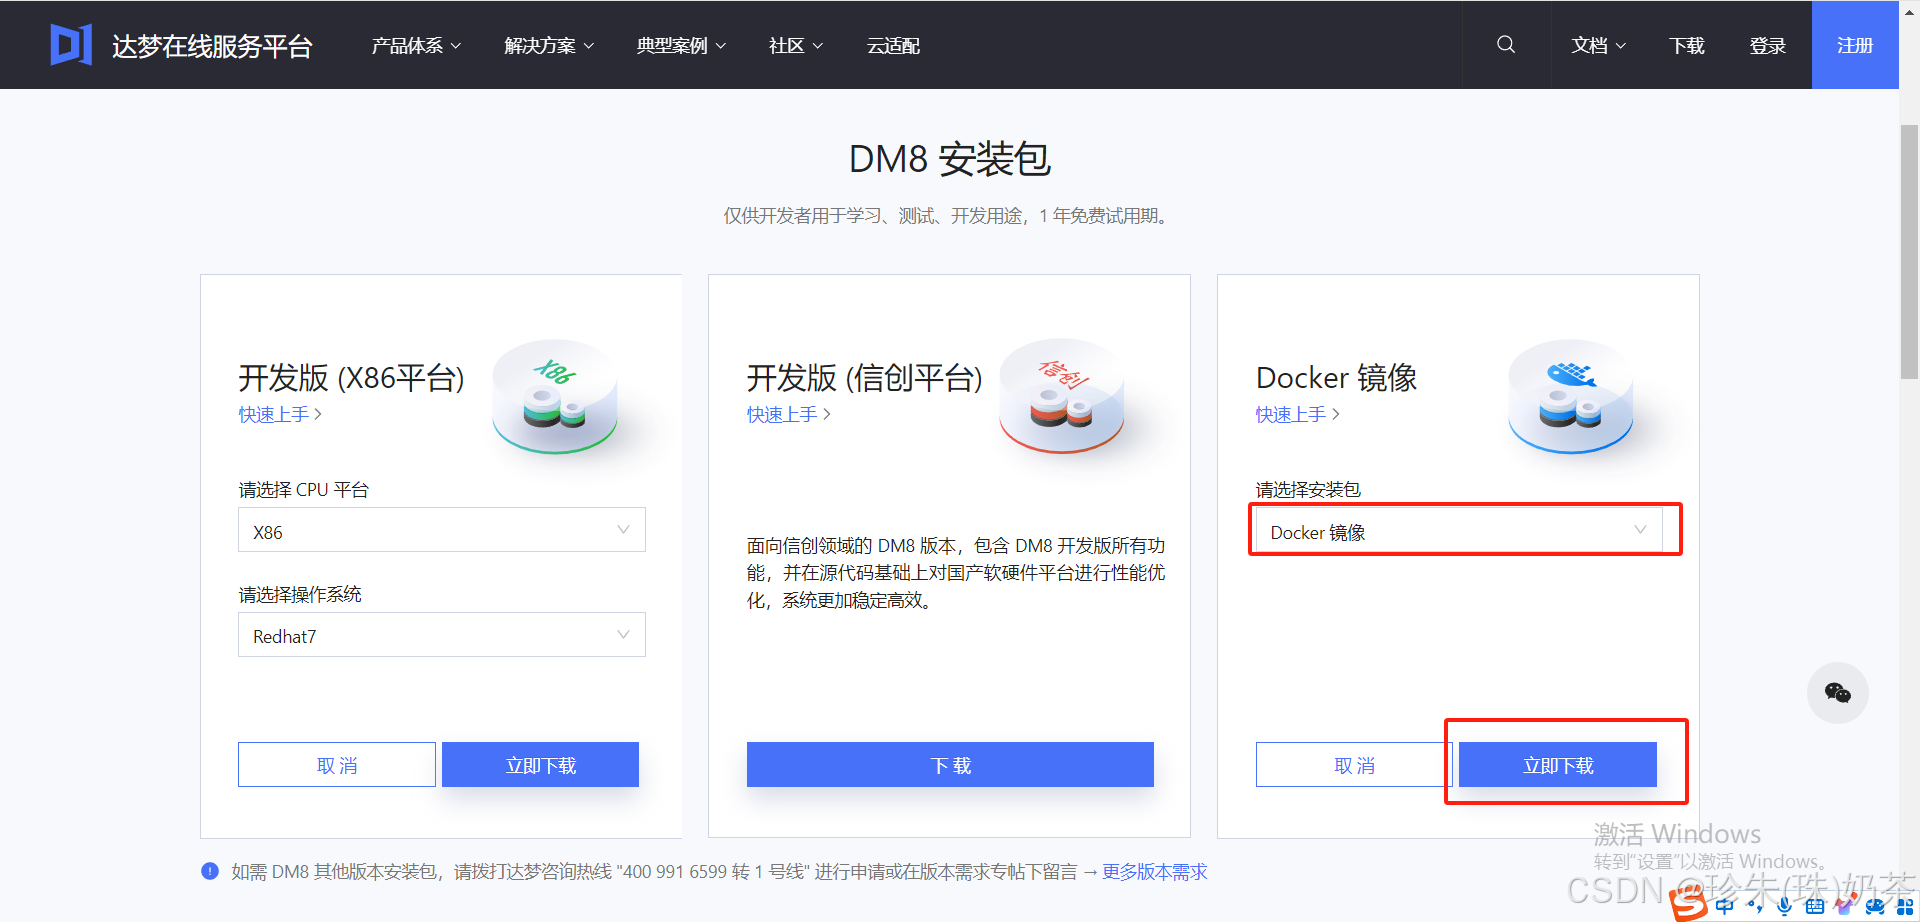Open the Sogou skin shirt icon
This screenshot has height=922, width=1920.
[1845, 905]
